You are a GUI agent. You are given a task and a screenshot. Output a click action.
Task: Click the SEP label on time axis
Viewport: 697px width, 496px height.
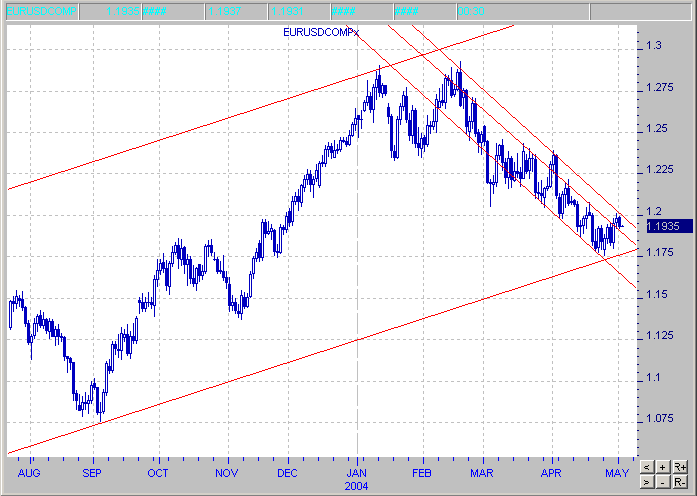tap(91, 469)
